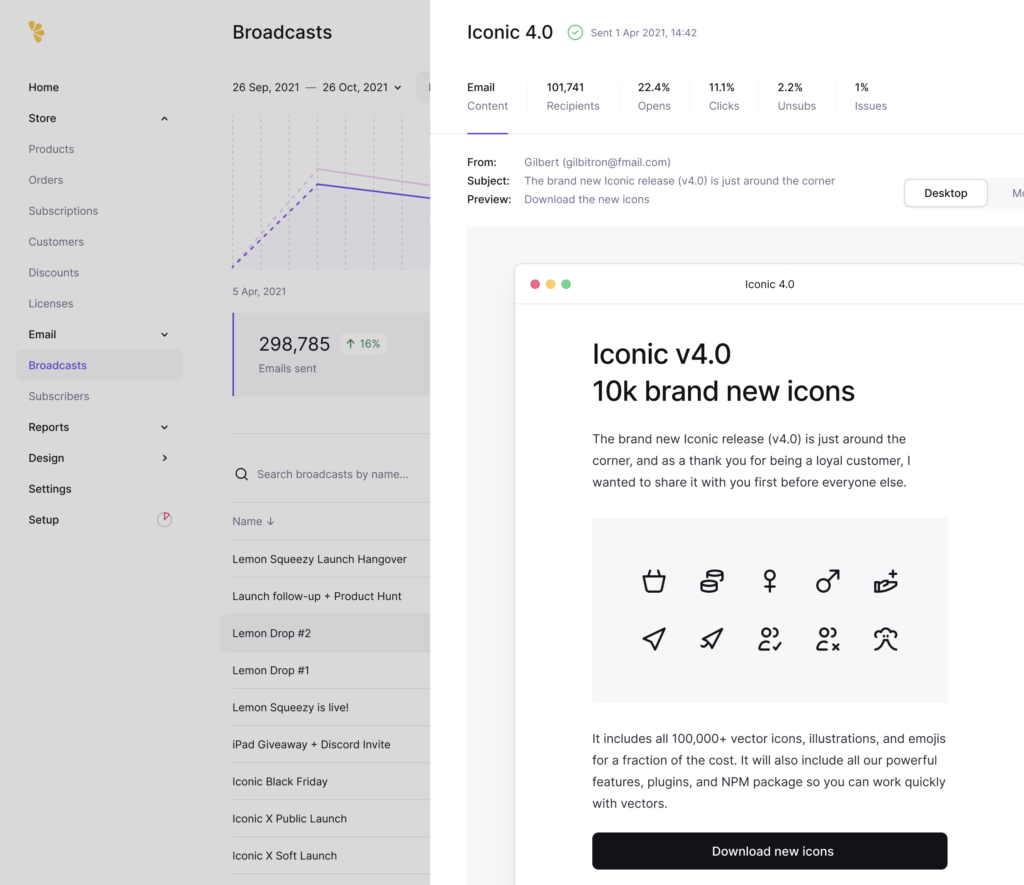Switch to the Issues tab
The image size is (1024, 885).
pyautogui.click(x=871, y=97)
